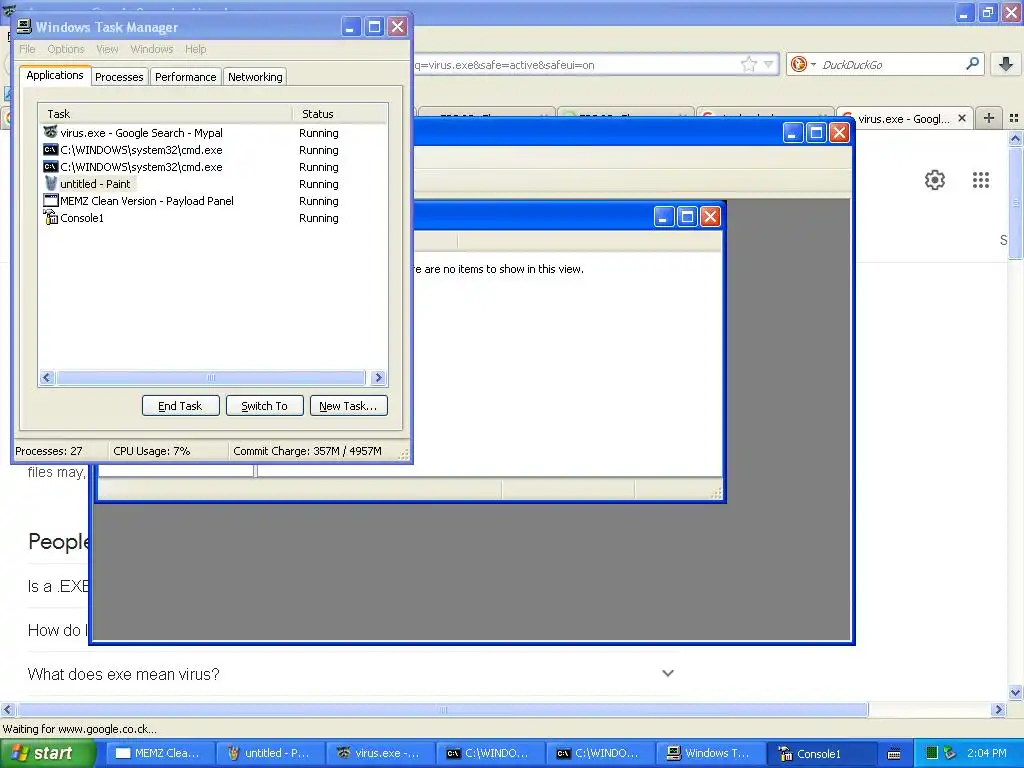The width and height of the screenshot is (1024, 768).
Task: Open Google settings gear icon
Action: pos(935,180)
